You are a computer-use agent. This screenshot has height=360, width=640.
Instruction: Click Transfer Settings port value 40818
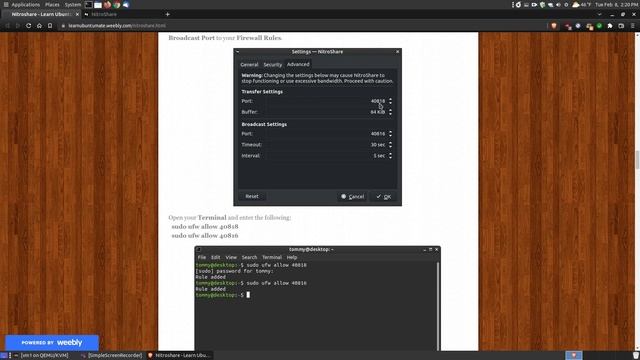(378, 101)
